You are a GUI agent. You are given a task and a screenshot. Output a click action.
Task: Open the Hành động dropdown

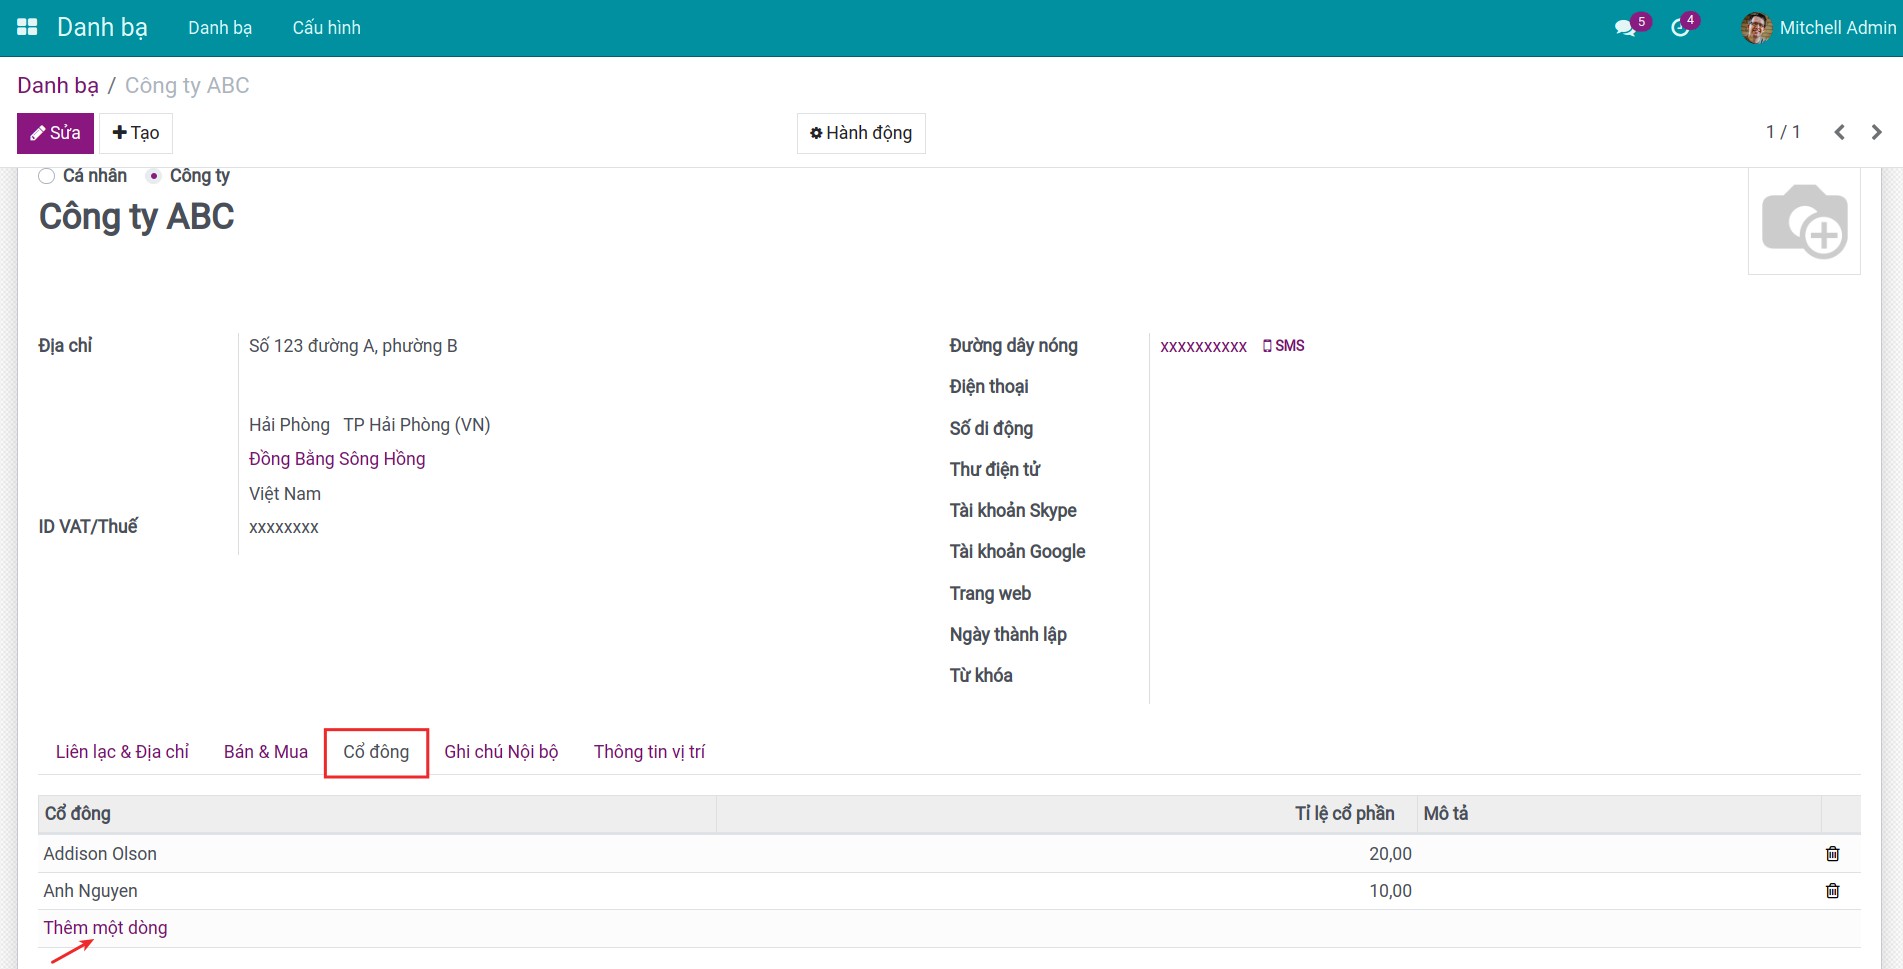[x=861, y=133]
